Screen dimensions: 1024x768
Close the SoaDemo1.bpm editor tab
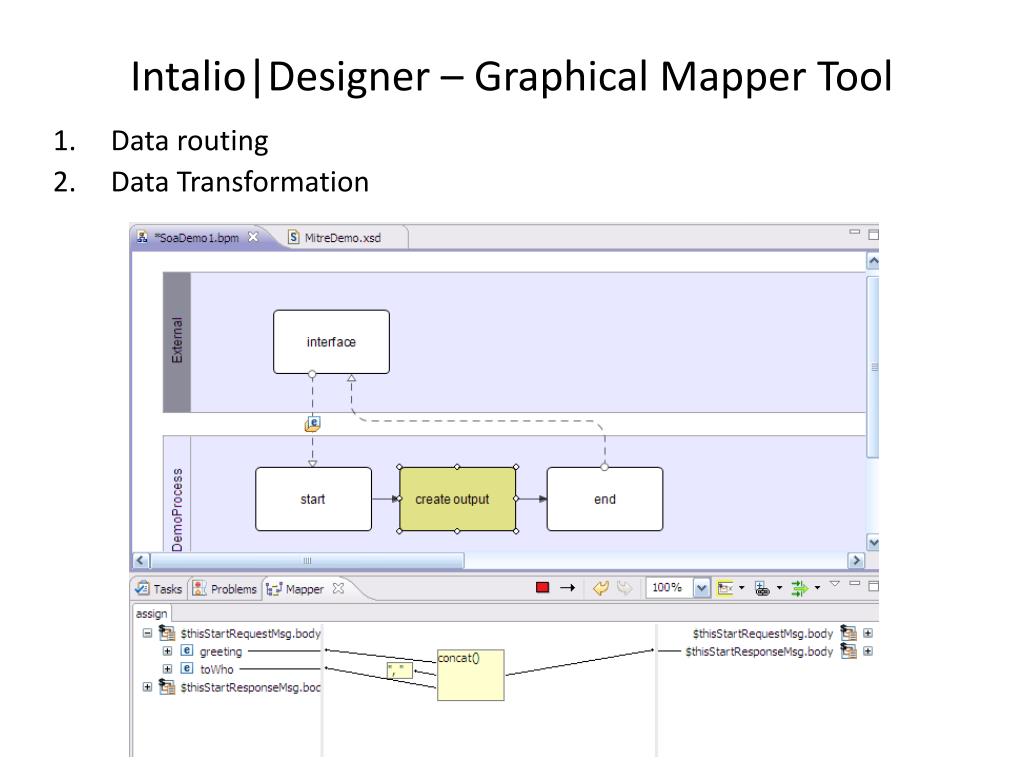253,237
